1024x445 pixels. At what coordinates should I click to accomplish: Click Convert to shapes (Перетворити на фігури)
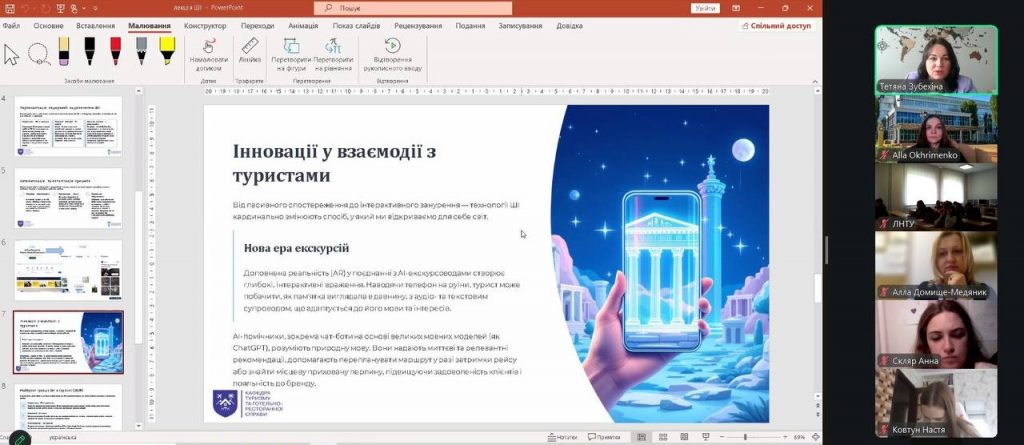click(x=291, y=53)
